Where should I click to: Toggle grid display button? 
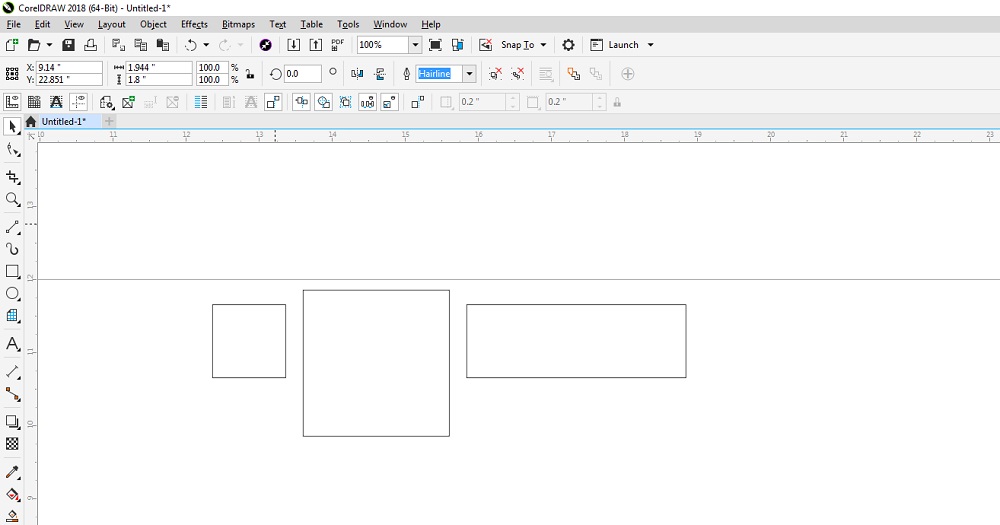tap(34, 102)
